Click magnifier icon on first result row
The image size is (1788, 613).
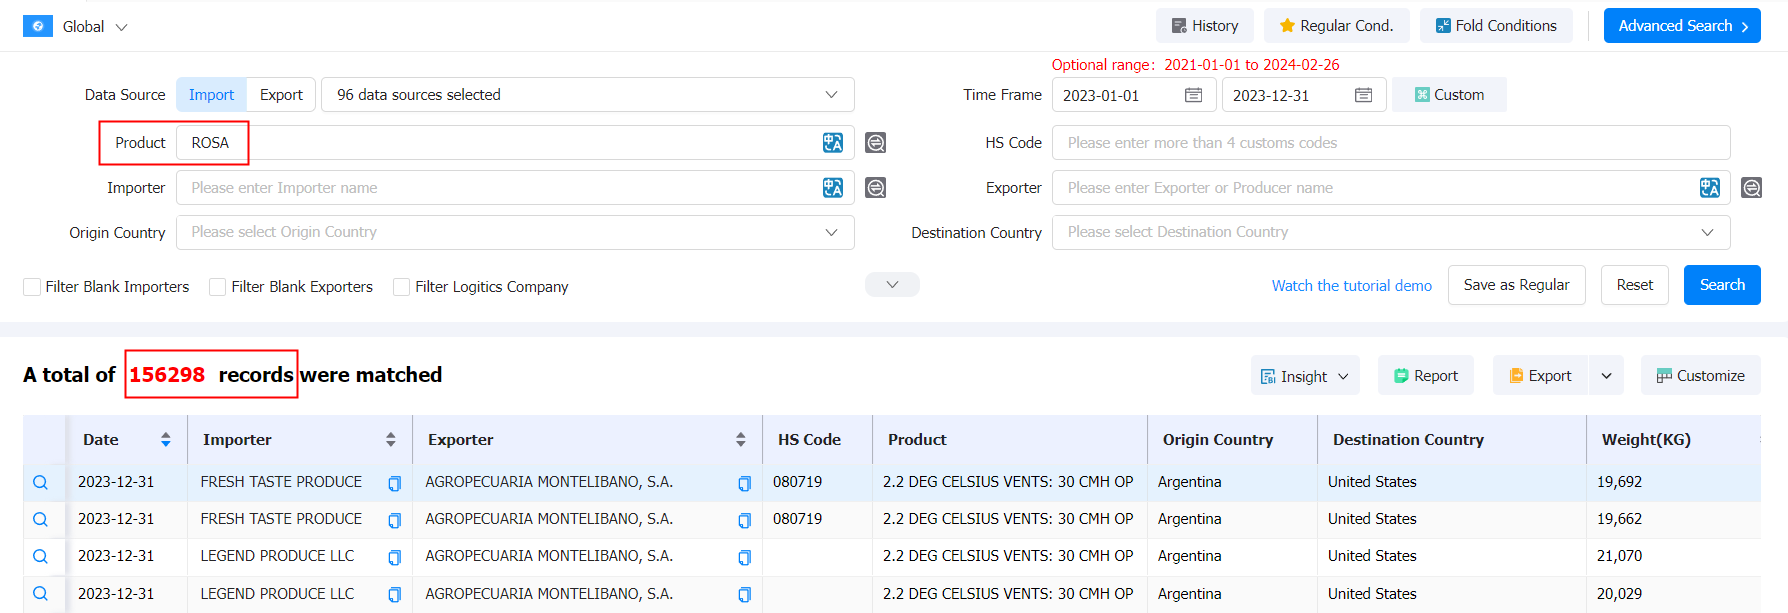40,482
